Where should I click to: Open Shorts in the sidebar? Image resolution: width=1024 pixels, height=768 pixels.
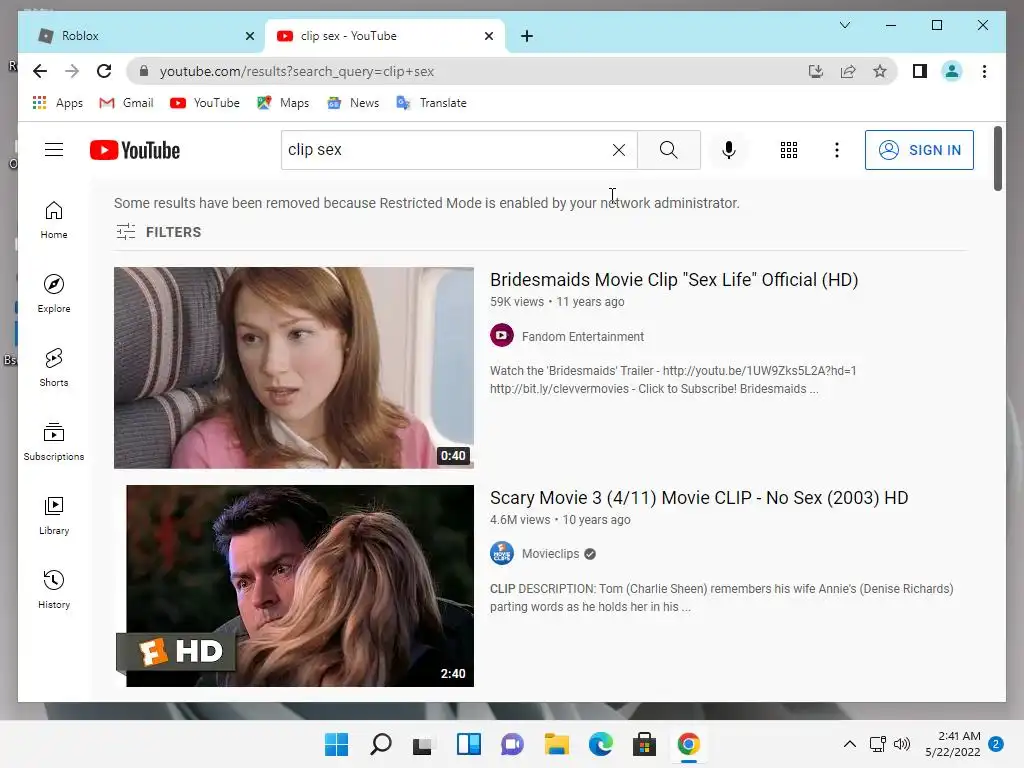click(54, 368)
